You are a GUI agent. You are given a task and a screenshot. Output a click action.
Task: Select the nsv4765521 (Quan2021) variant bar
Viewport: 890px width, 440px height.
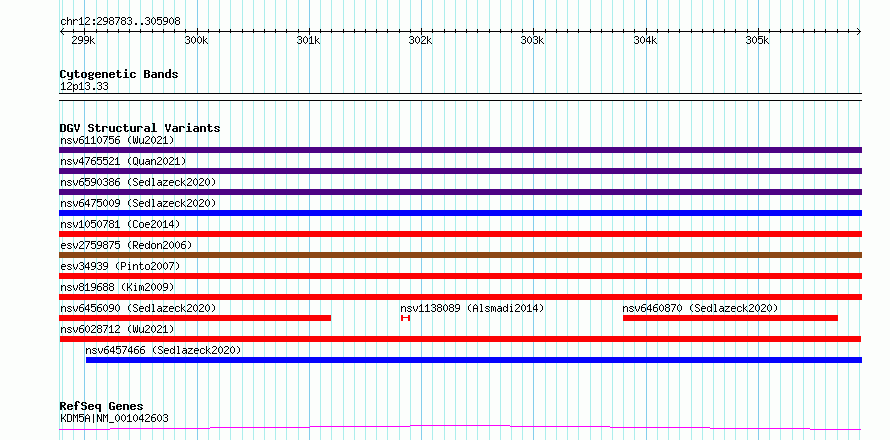click(x=460, y=171)
